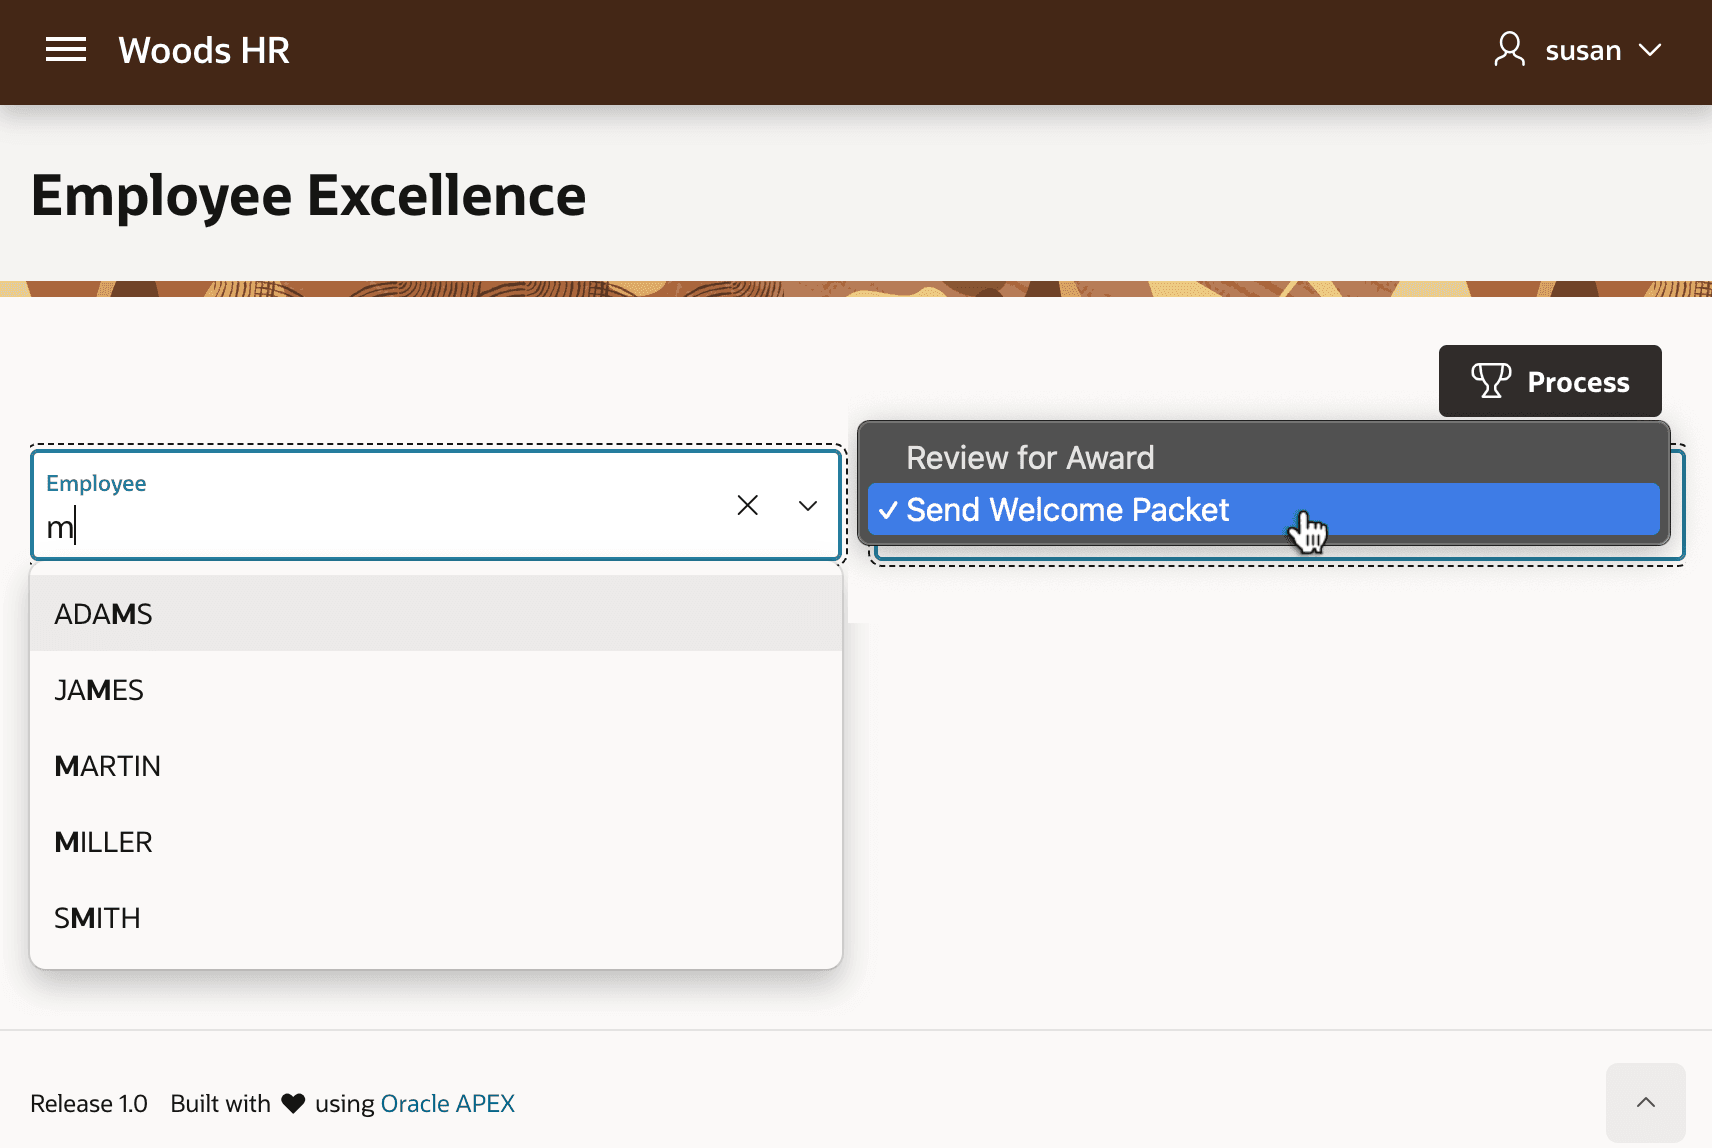The height and width of the screenshot is (1148, 1712).
Task: Click the Process button
Action: pos(1550,381)
